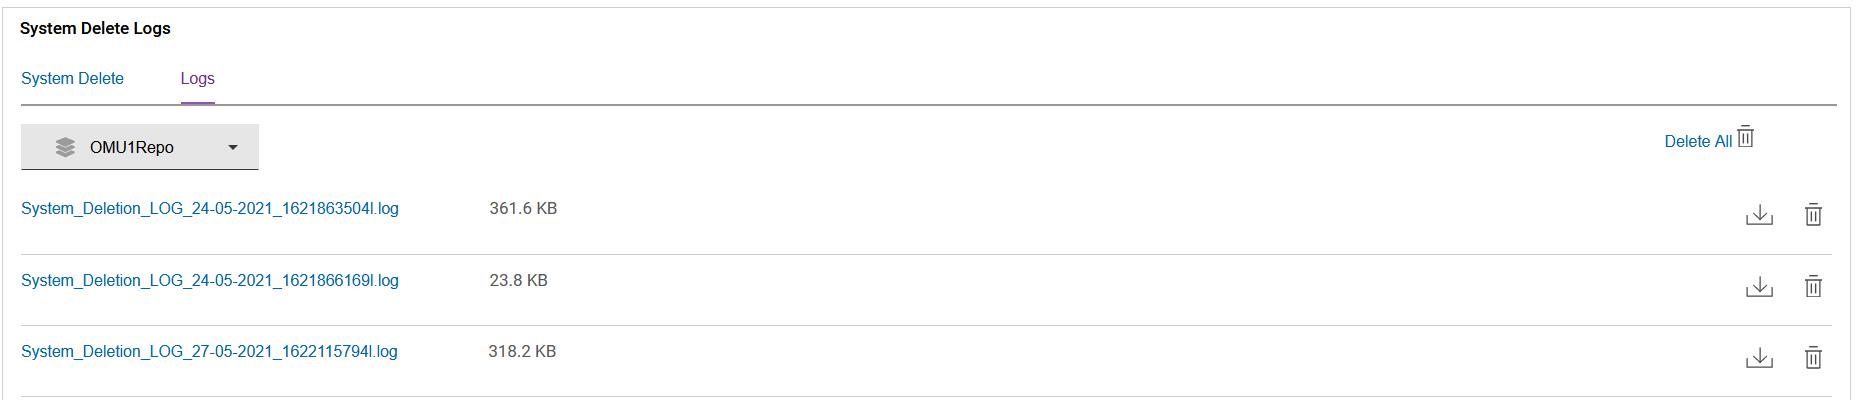1856x400 pixels.
Task: Trash the log ending in 1621866169l
Action: coord(1813,287)
